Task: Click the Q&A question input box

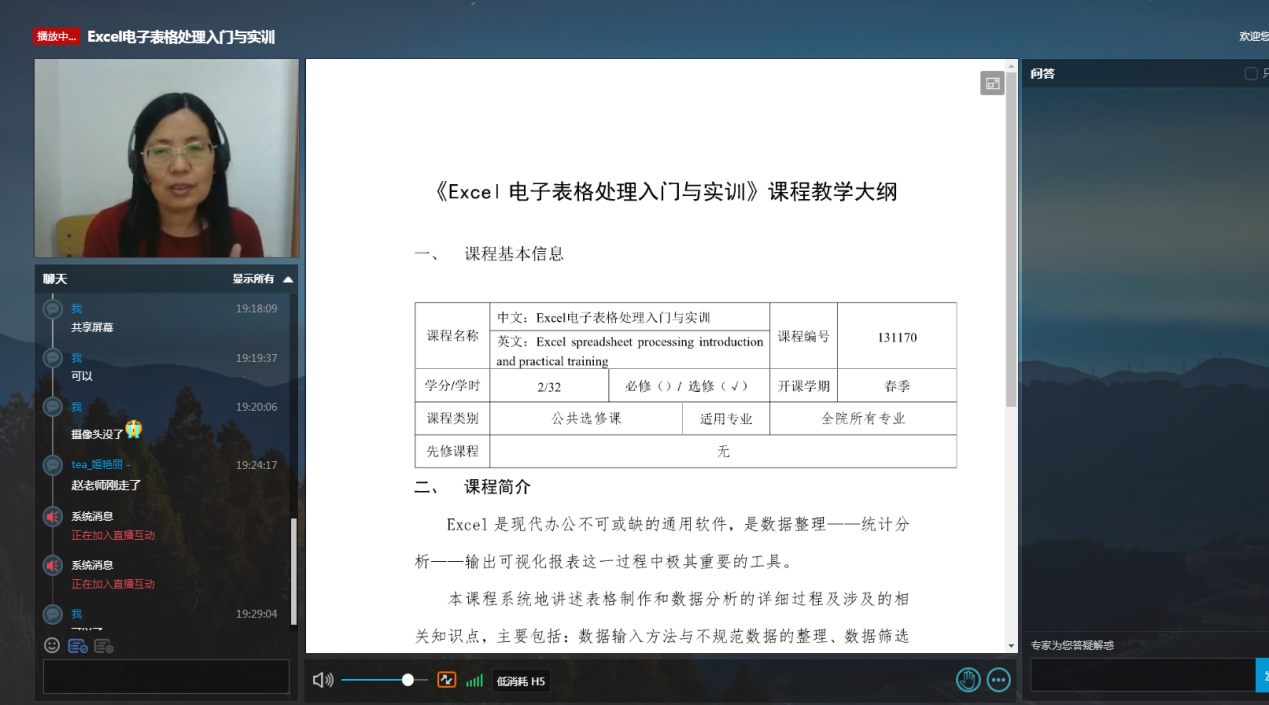Action: click(1143, 675)
